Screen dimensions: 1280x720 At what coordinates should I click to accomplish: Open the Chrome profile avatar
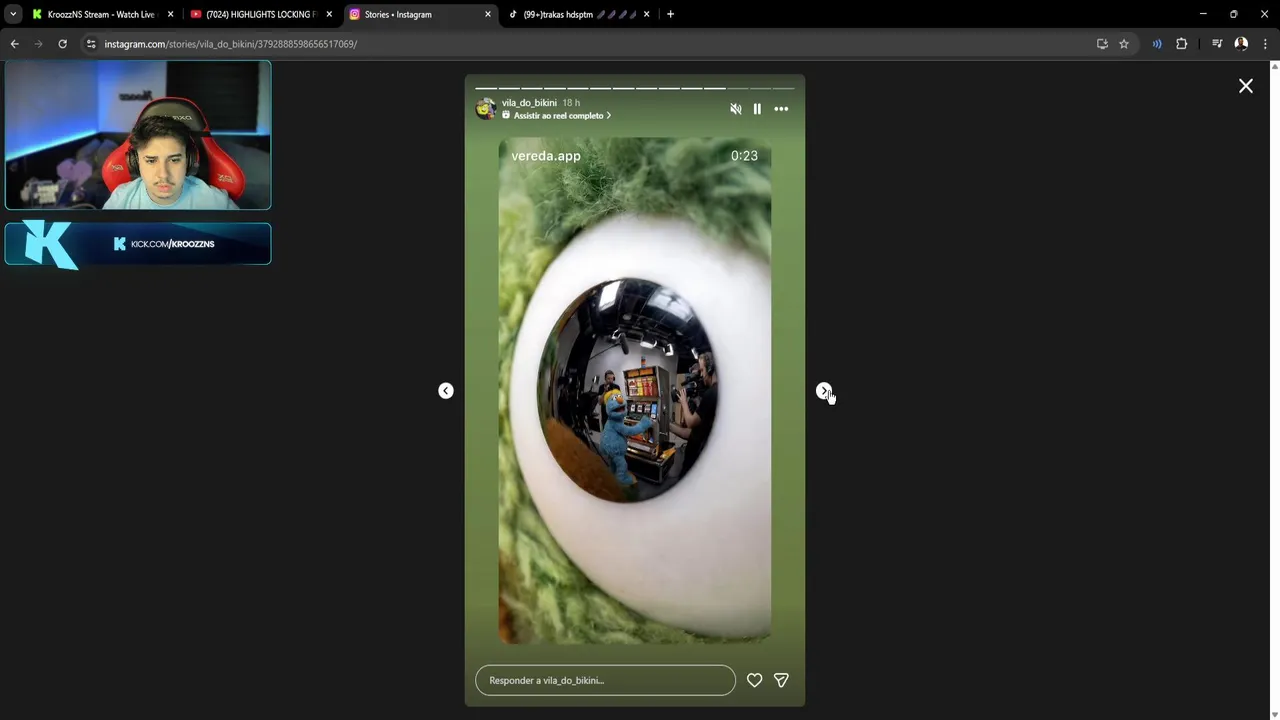(1241, 44)
